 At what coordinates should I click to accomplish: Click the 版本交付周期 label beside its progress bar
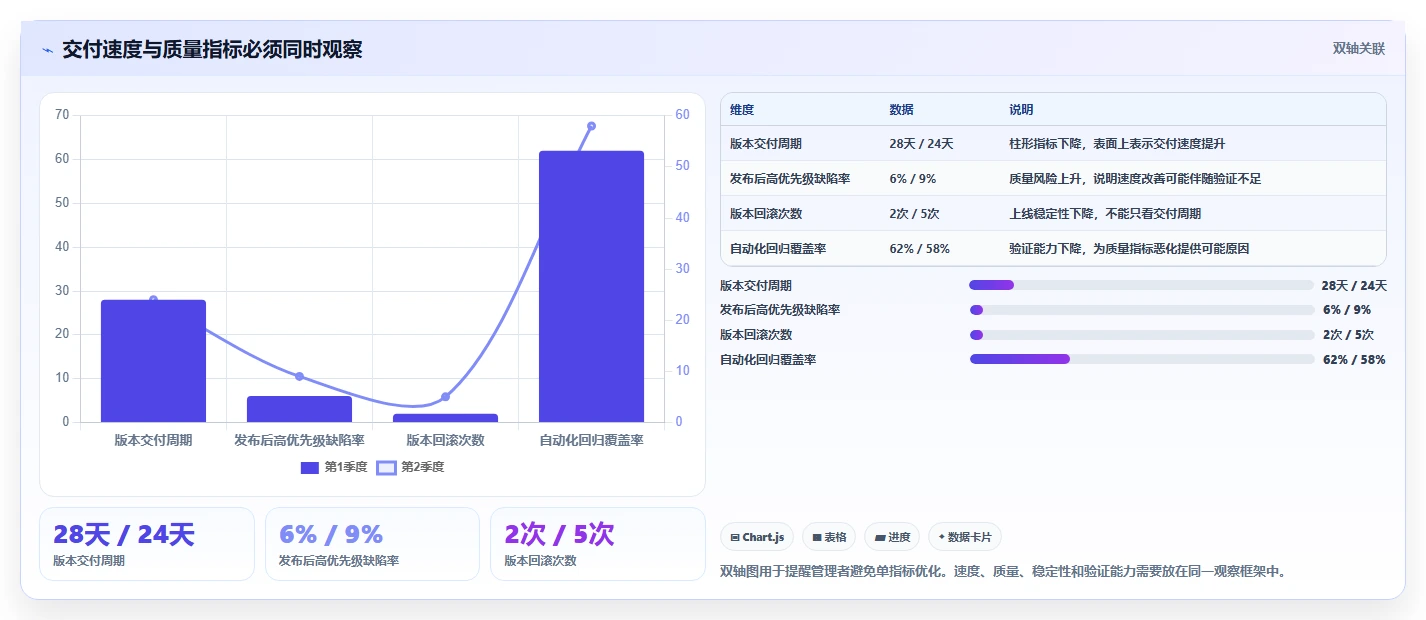pyautogui.click(x=756, y=286)
